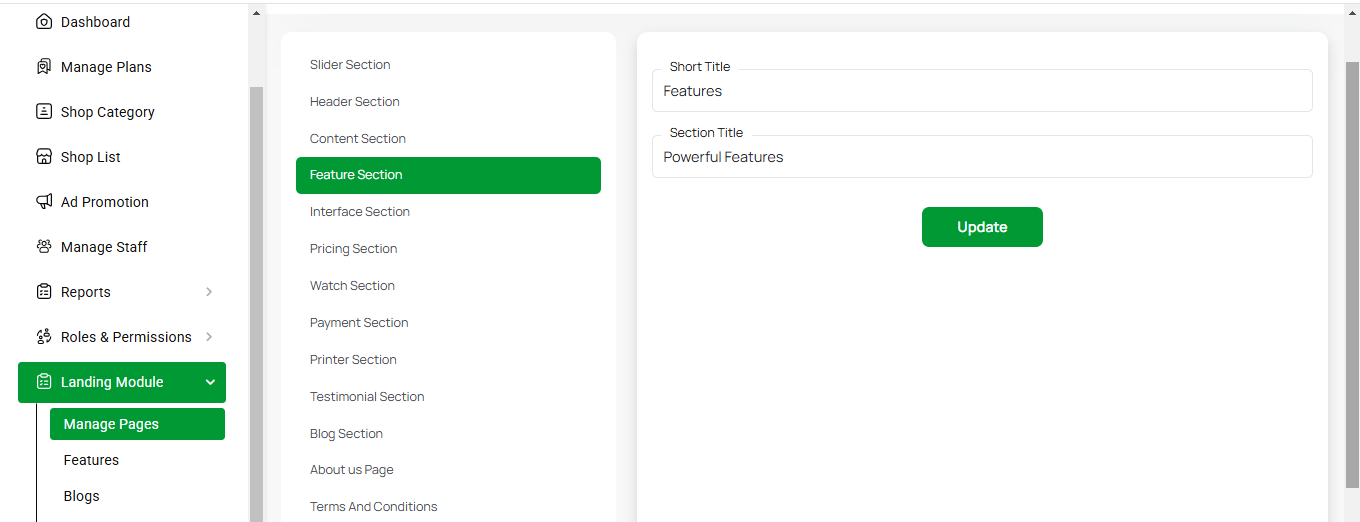This screenshot has width=1360, height=522.
Task: Click the Dashboard home icon
Action: [44, 22]
